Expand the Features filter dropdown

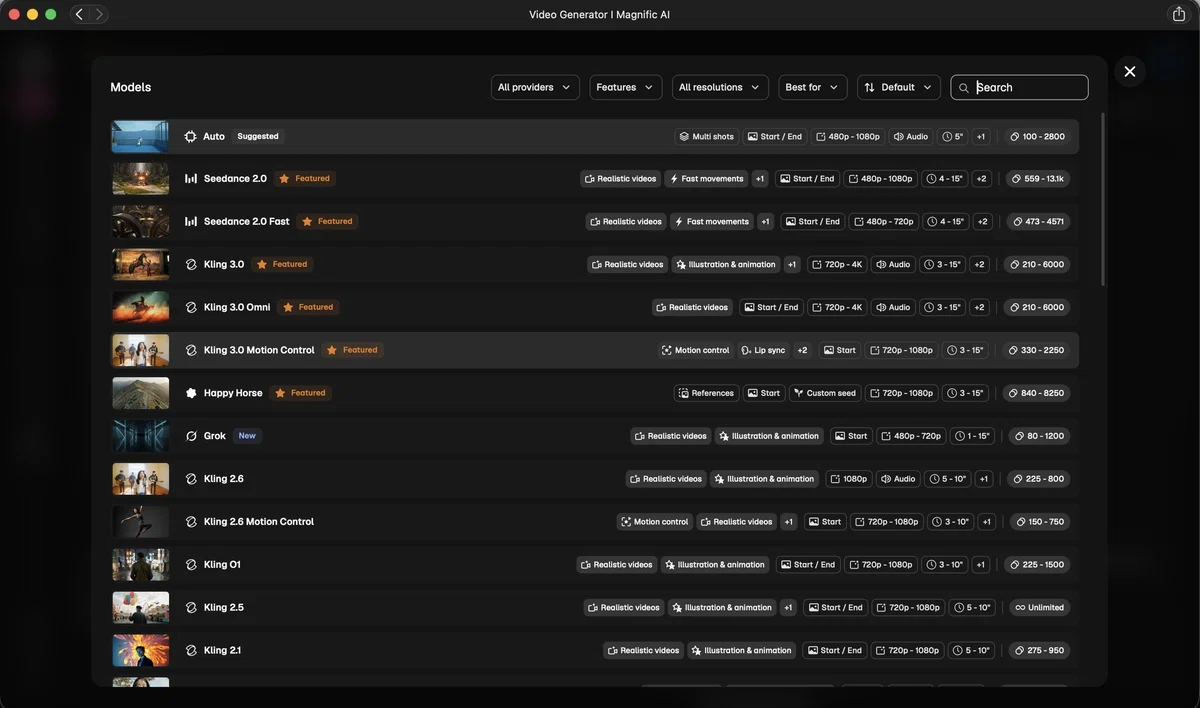(625, 87)
